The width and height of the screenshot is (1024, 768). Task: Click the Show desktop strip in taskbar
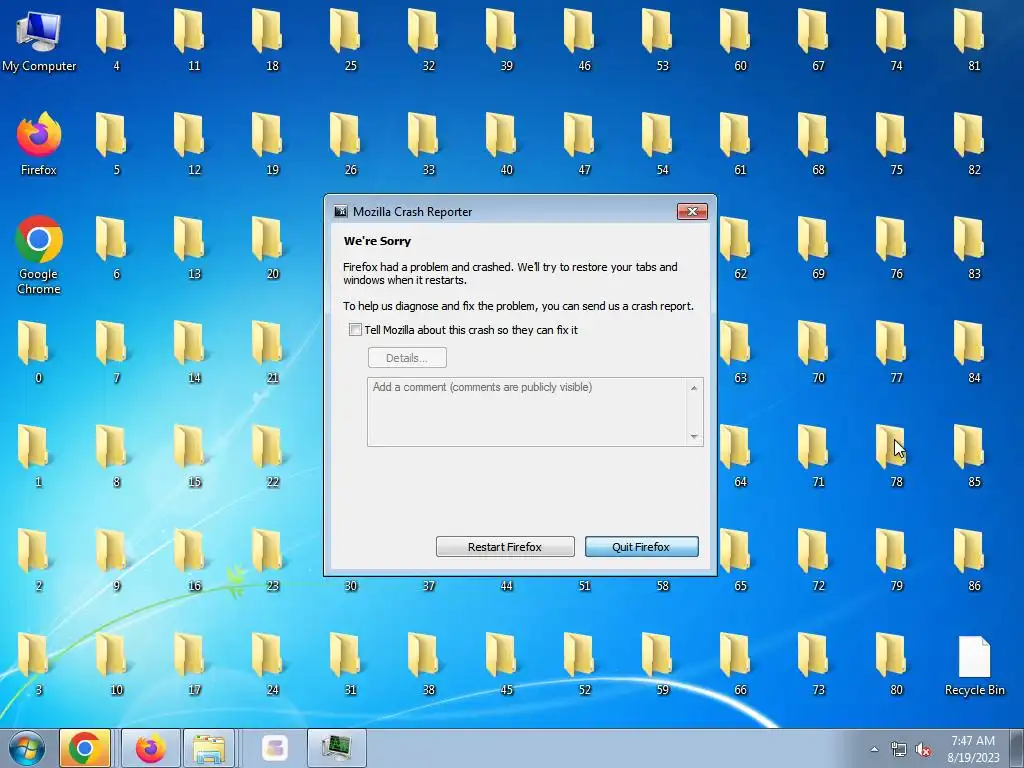coord(1017,748)
